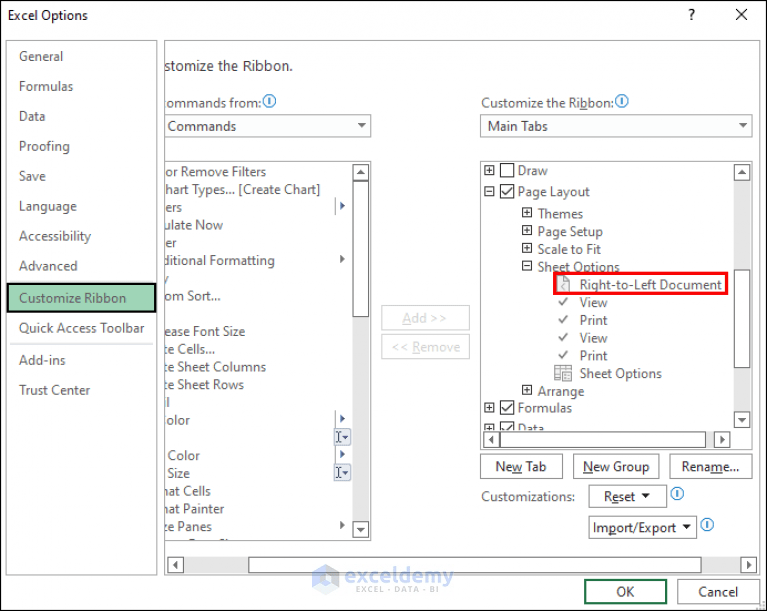Confirm with the OK button
The image size is (767, 611).
click(x=625, y=592)
